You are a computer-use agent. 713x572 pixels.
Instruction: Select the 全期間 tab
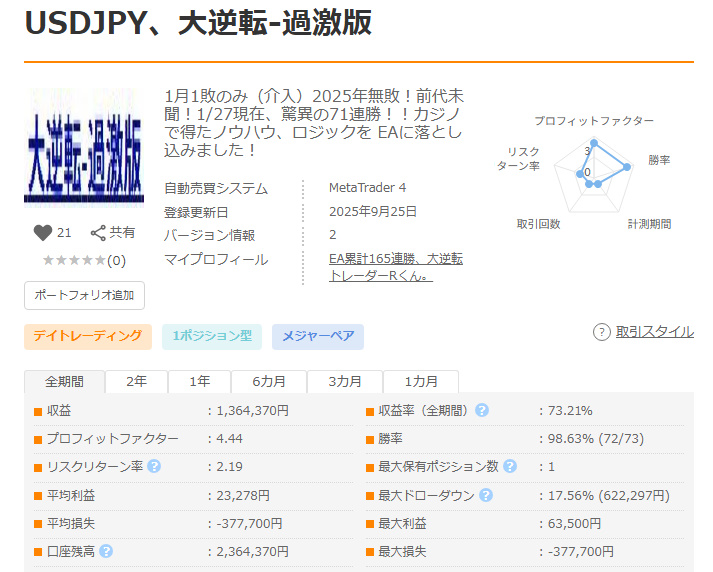(x=65, y=381)
